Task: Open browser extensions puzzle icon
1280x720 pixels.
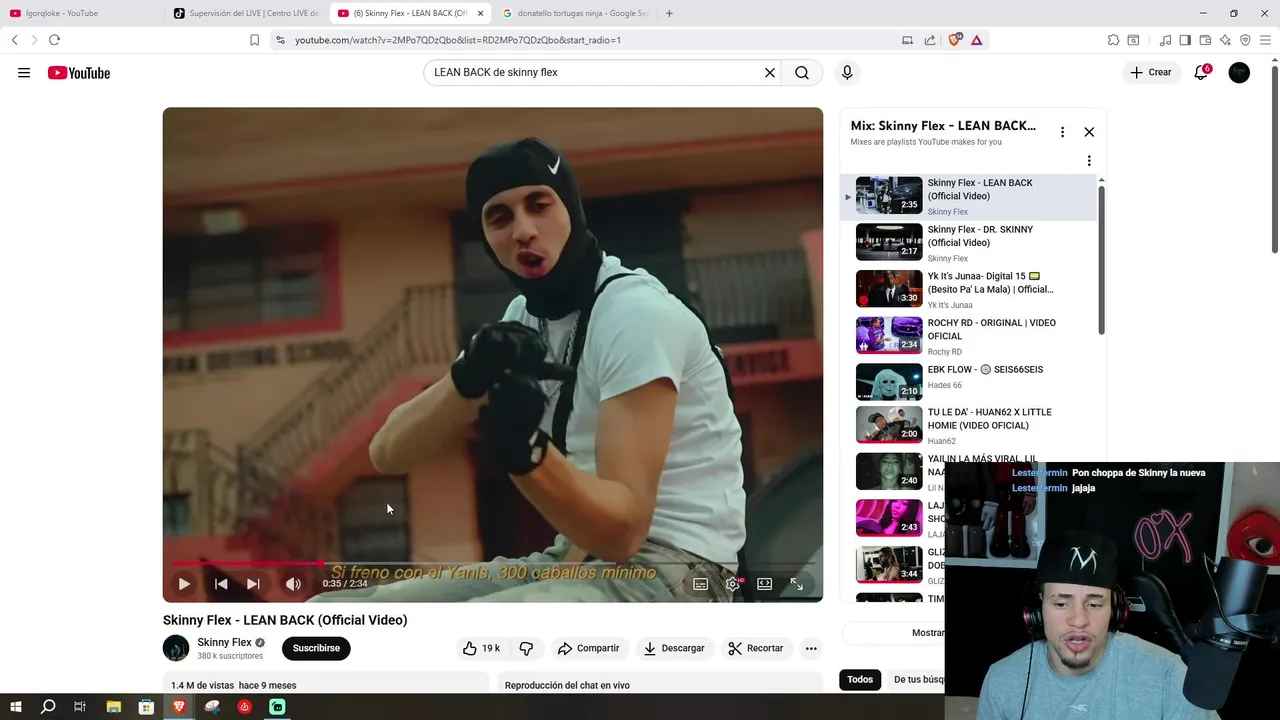Action: click(1113, 40)
